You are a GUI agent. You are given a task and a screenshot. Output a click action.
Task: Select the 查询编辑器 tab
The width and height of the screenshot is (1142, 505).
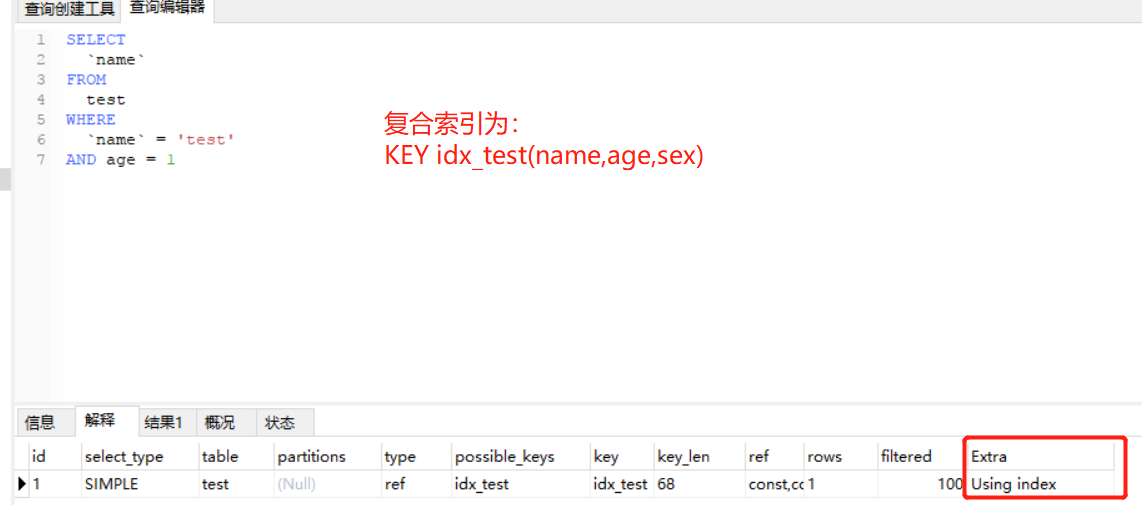click(x=167, y=8)
